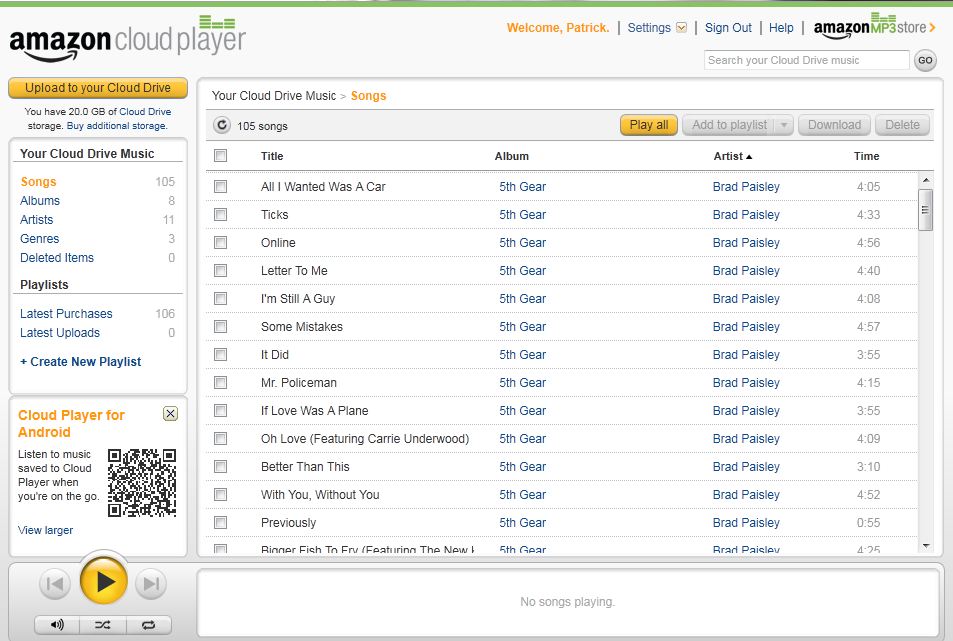
Task: Click the refresh songs icon
Action: point(222,125)
